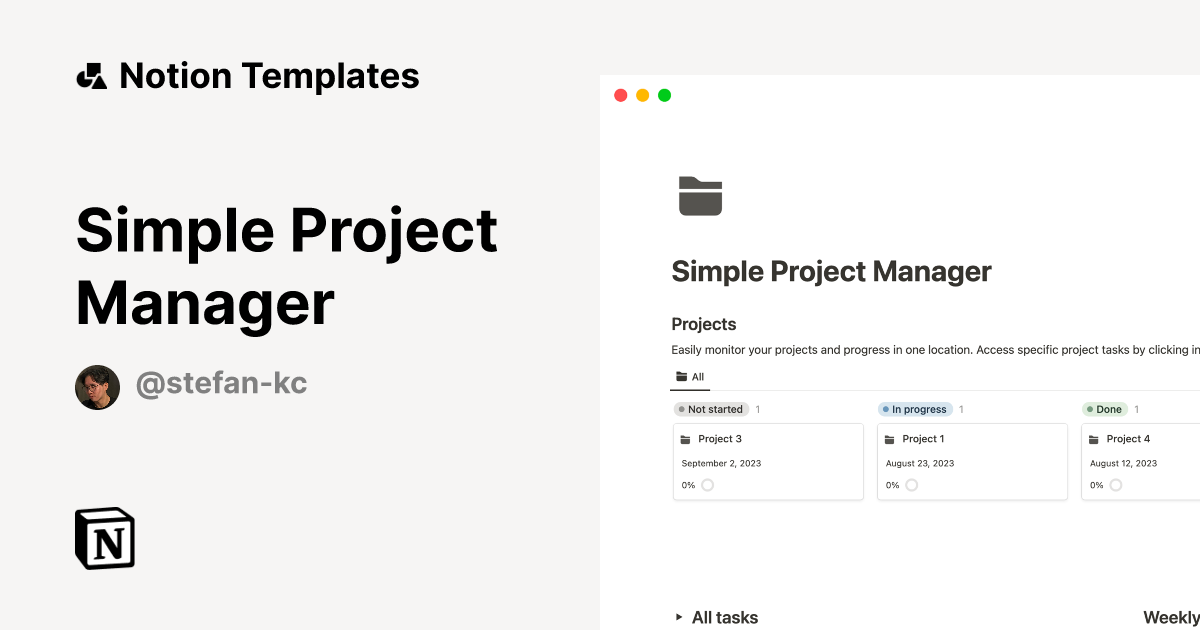Click the folder icon on the Project 3 card
Viewport: 1200px width, 630px height.
[686, 438]
